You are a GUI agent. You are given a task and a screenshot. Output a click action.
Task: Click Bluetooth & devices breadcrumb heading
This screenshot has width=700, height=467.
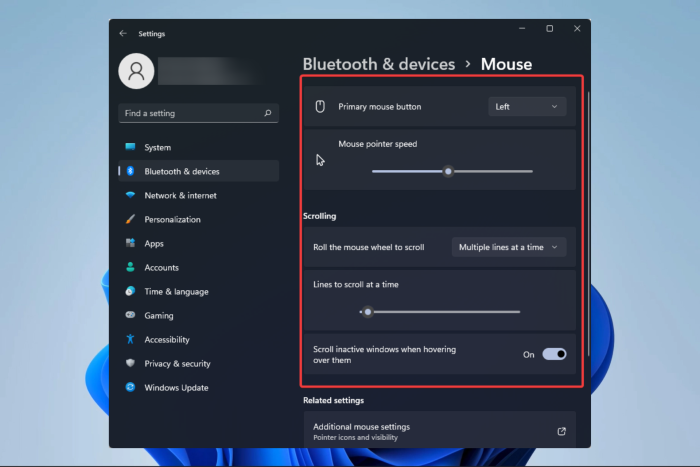click(379, 64)
